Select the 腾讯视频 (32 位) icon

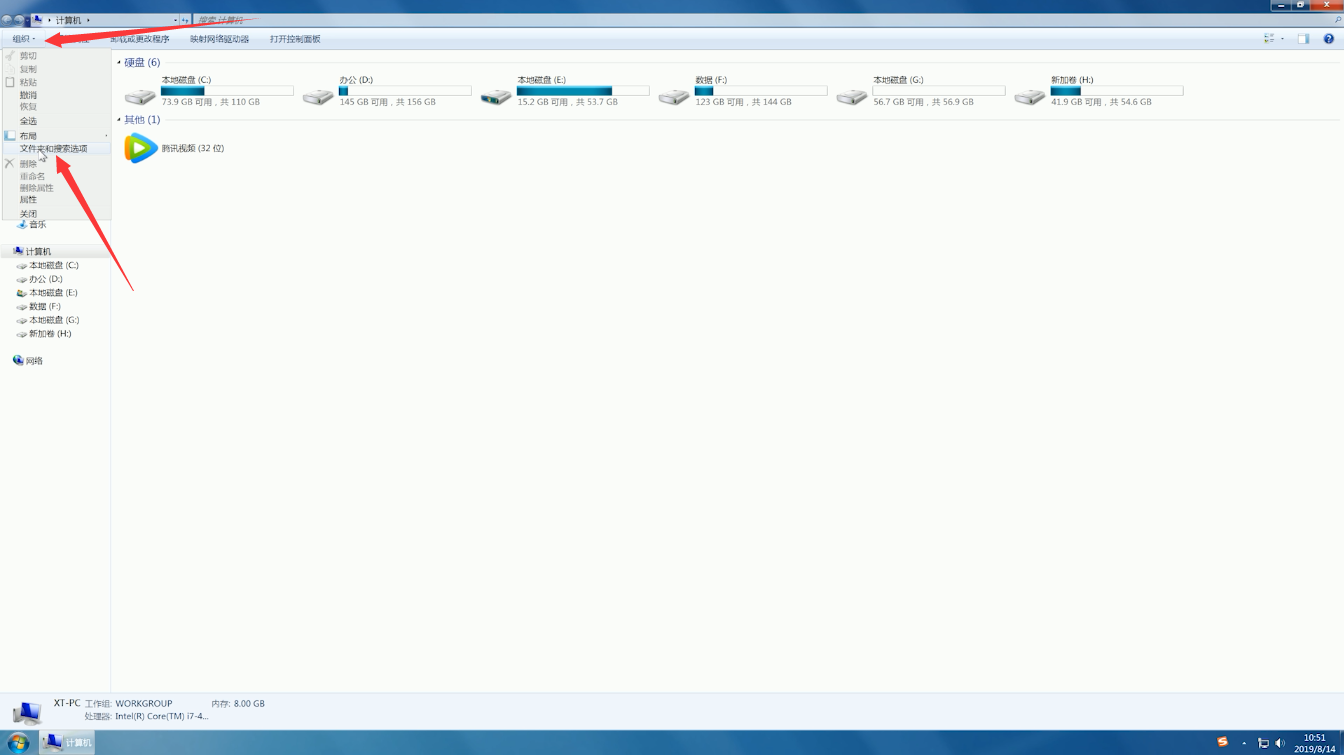[141, 148]
